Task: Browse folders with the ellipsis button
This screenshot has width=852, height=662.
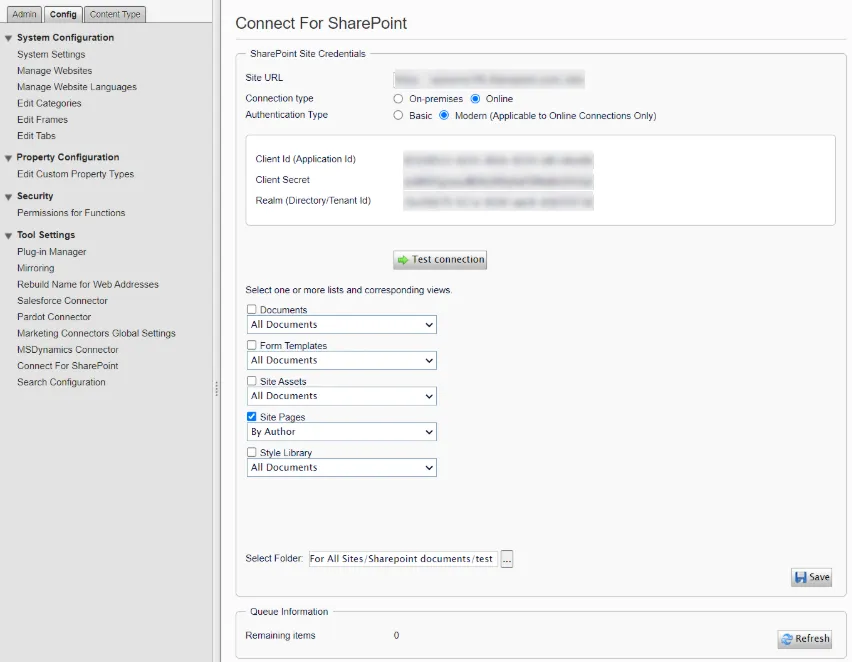Action: [506, 559]
